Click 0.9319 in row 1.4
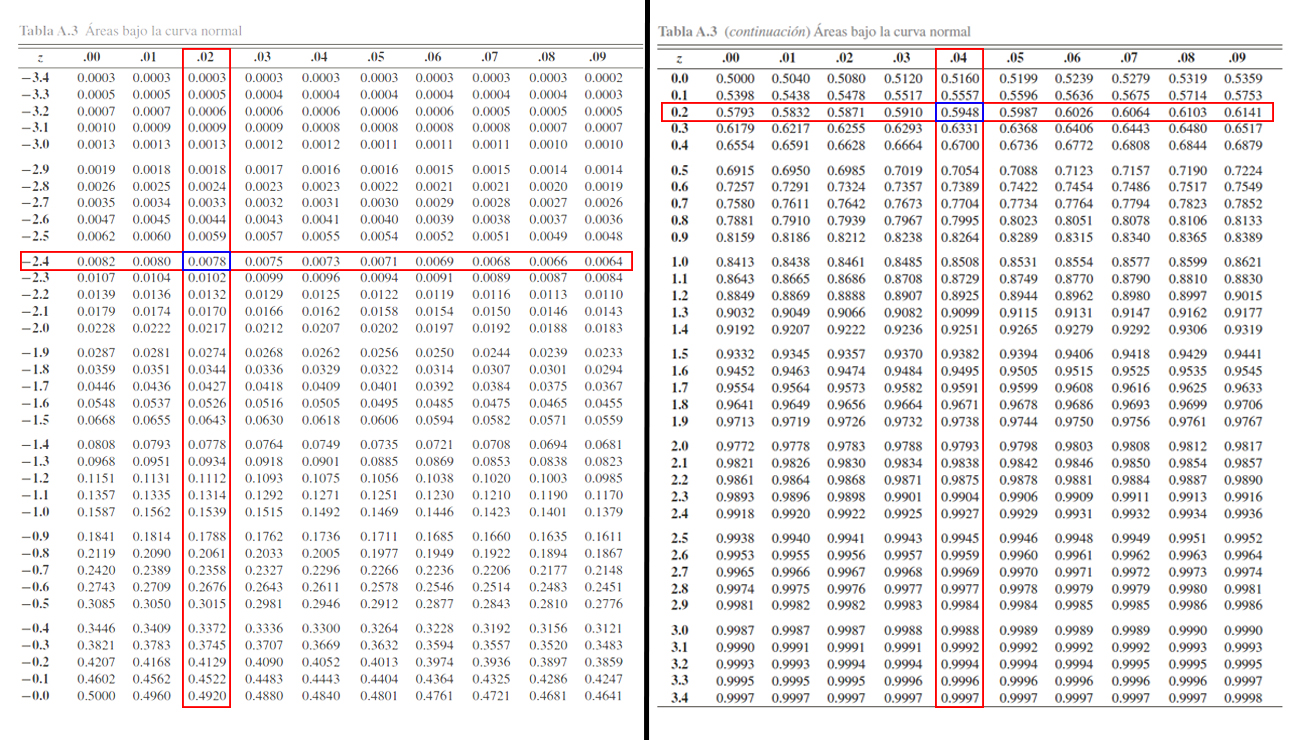Image resolution: width=1304 pixels, height=740 pixels. pos(1243,329)
